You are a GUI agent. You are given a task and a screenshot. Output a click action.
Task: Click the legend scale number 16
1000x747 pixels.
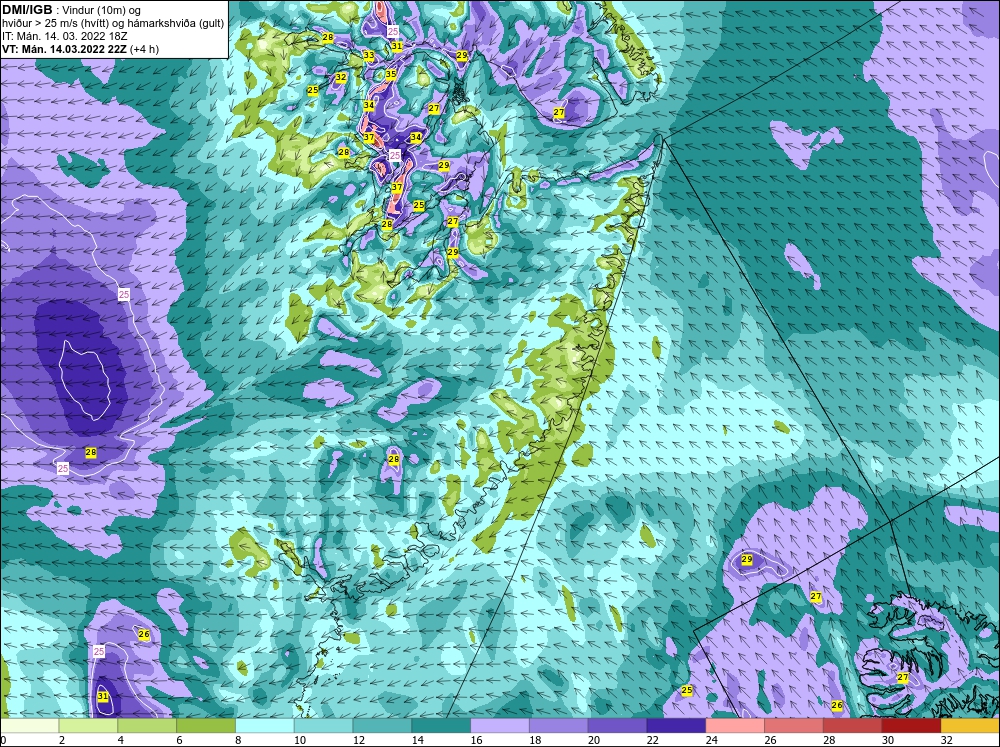pyautogui.click(x=476, y=740)
